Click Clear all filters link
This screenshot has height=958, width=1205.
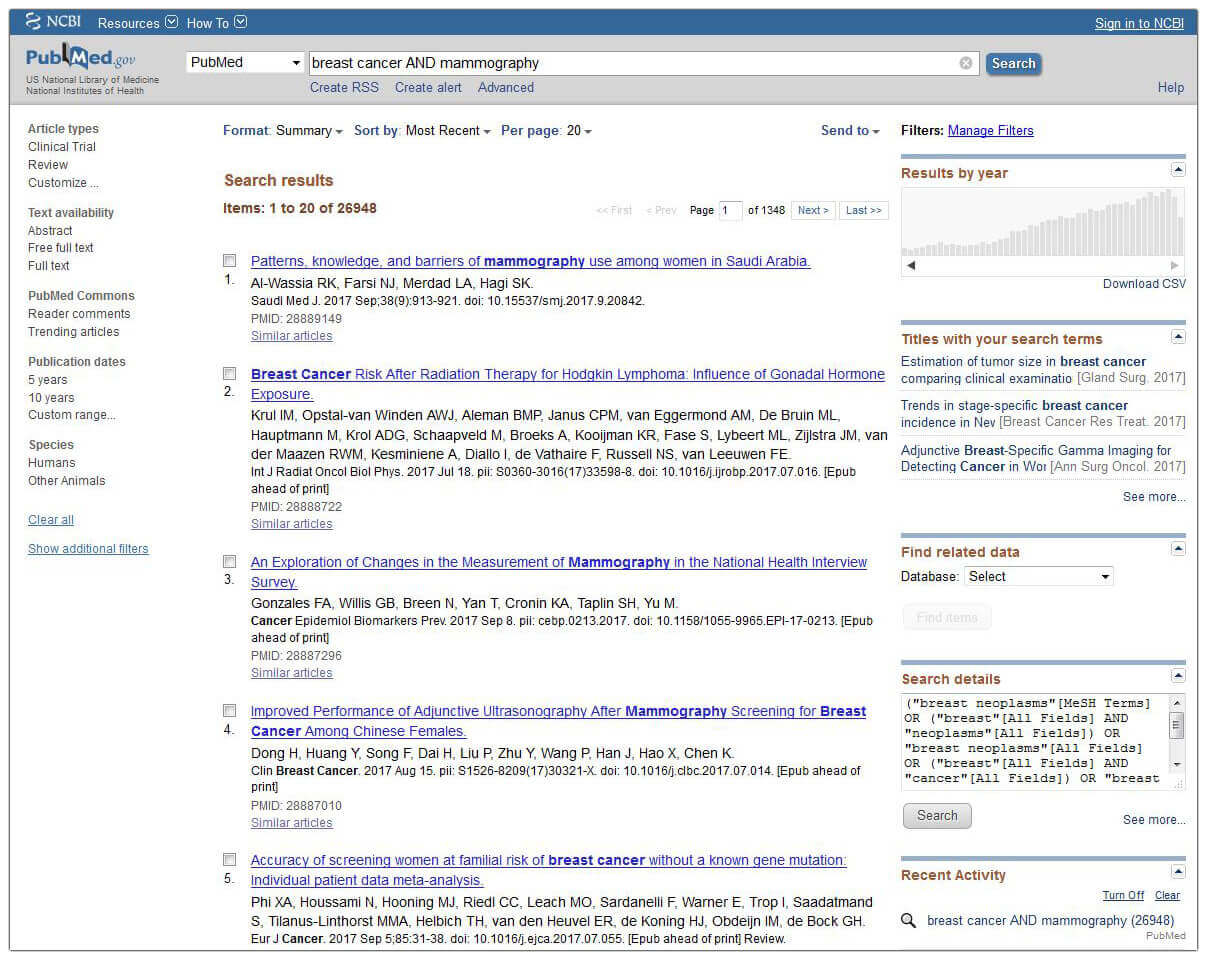[51, 520]
